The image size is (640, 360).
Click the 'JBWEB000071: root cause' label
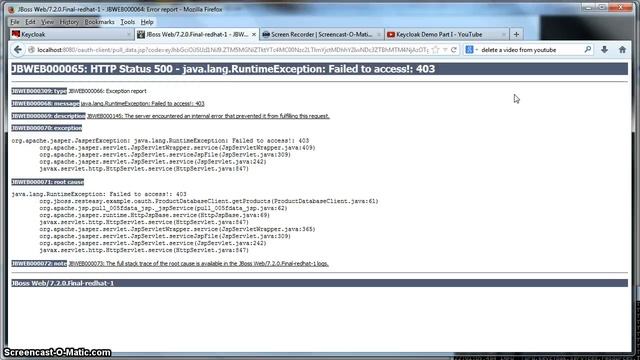[48, 182]
